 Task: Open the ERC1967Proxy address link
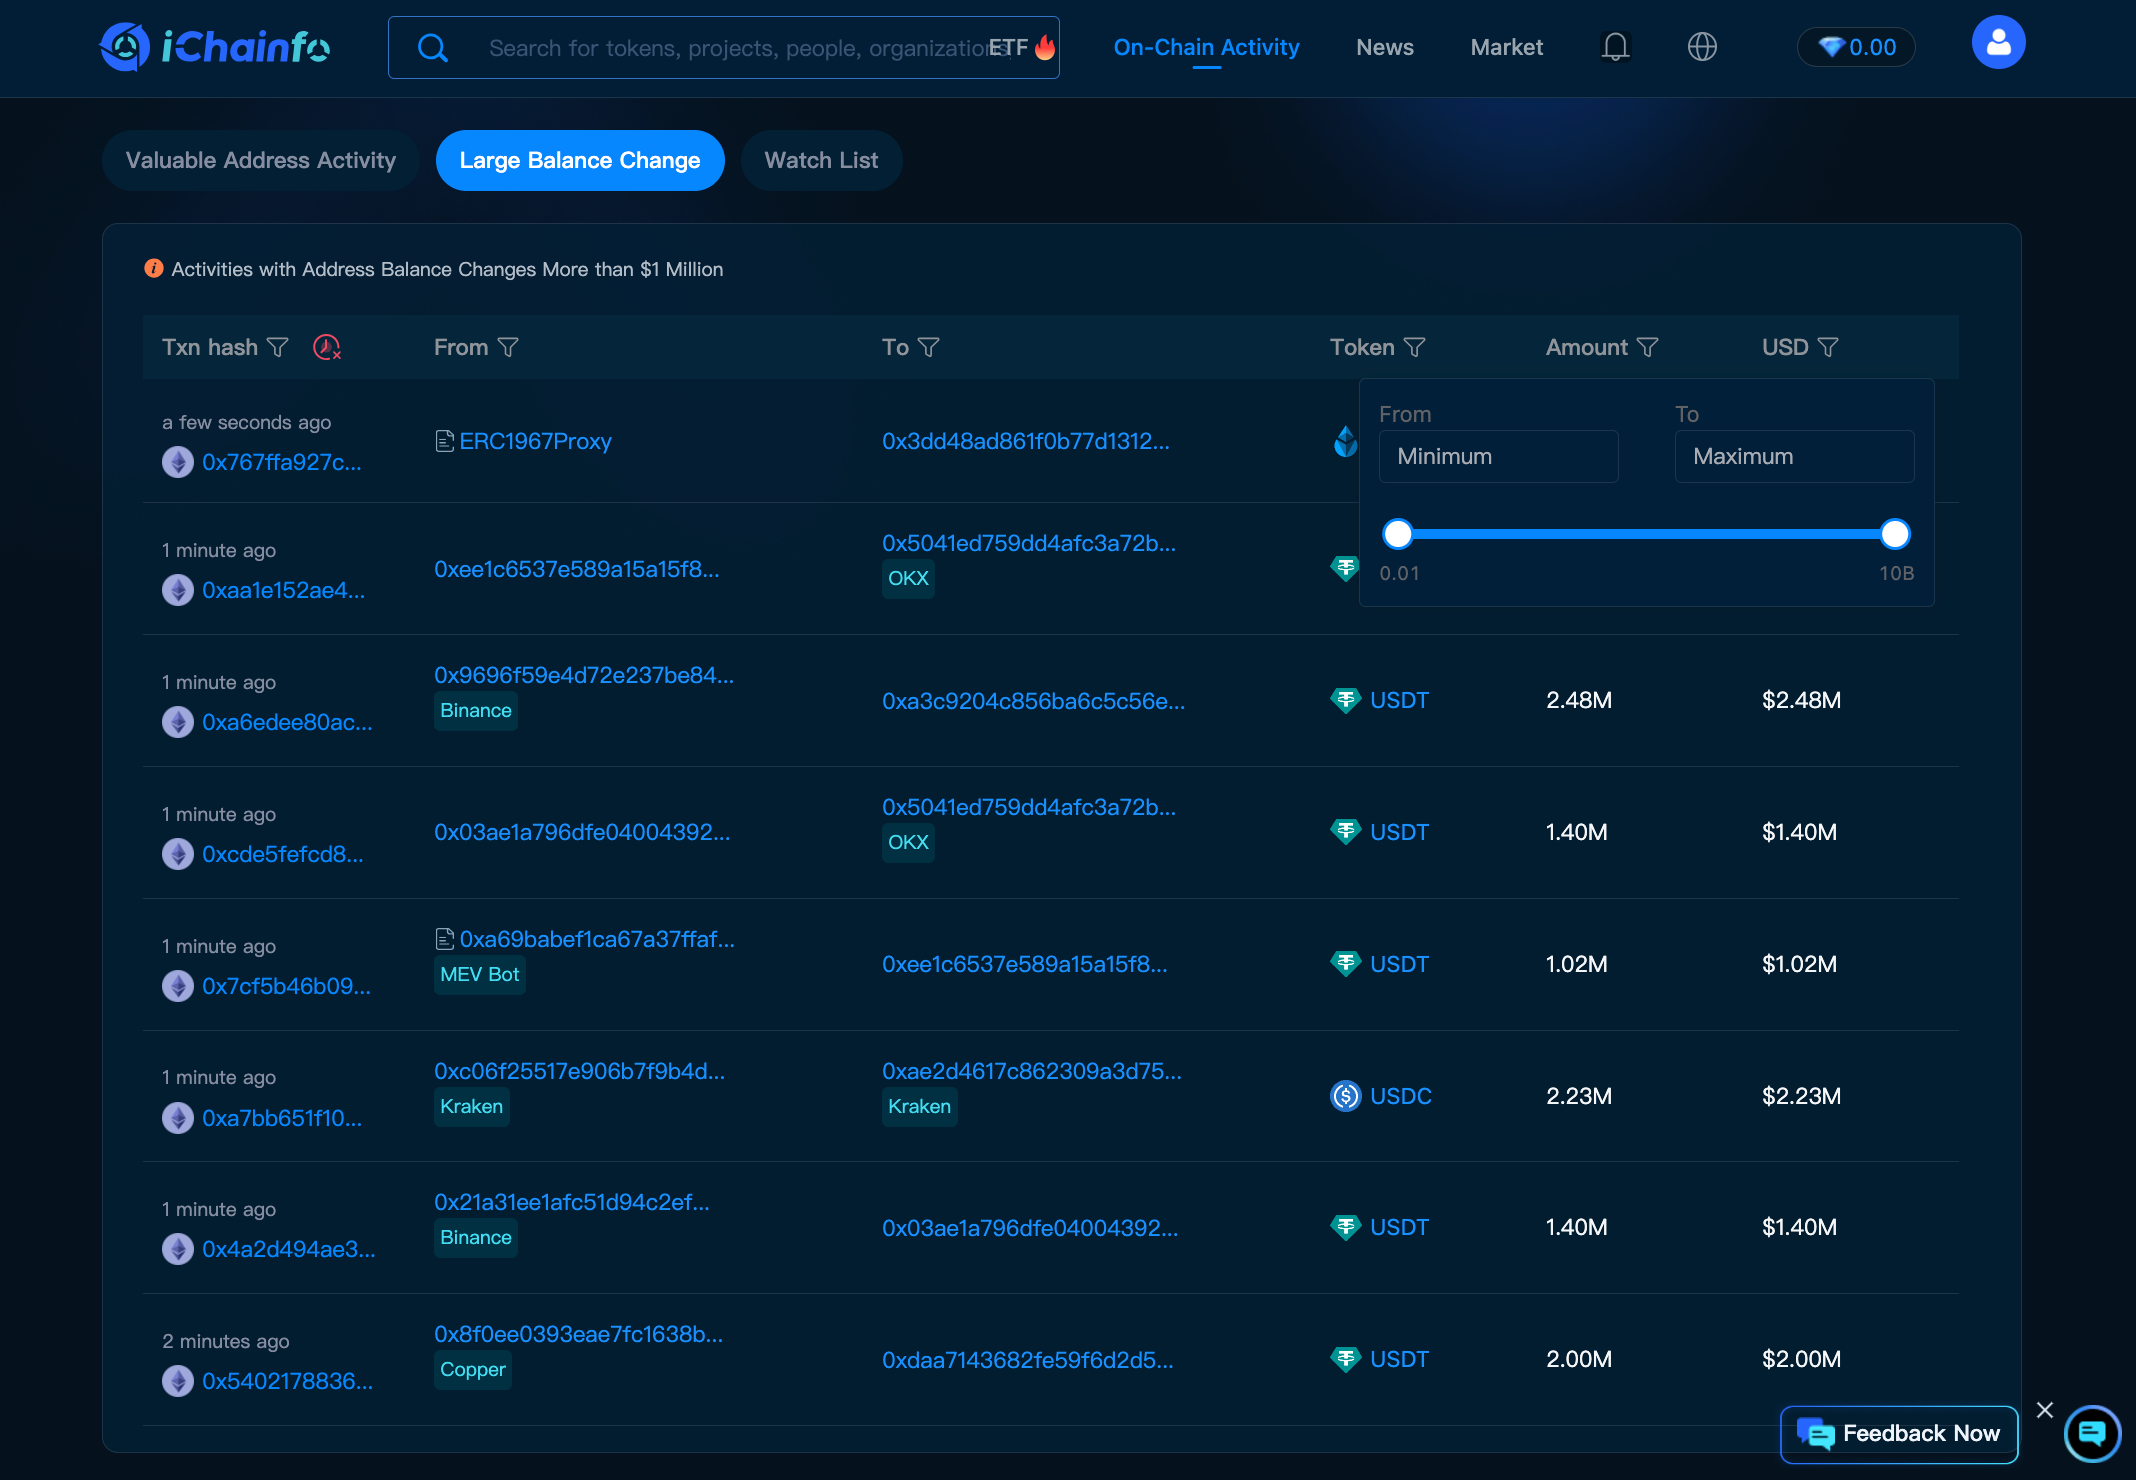535,441
